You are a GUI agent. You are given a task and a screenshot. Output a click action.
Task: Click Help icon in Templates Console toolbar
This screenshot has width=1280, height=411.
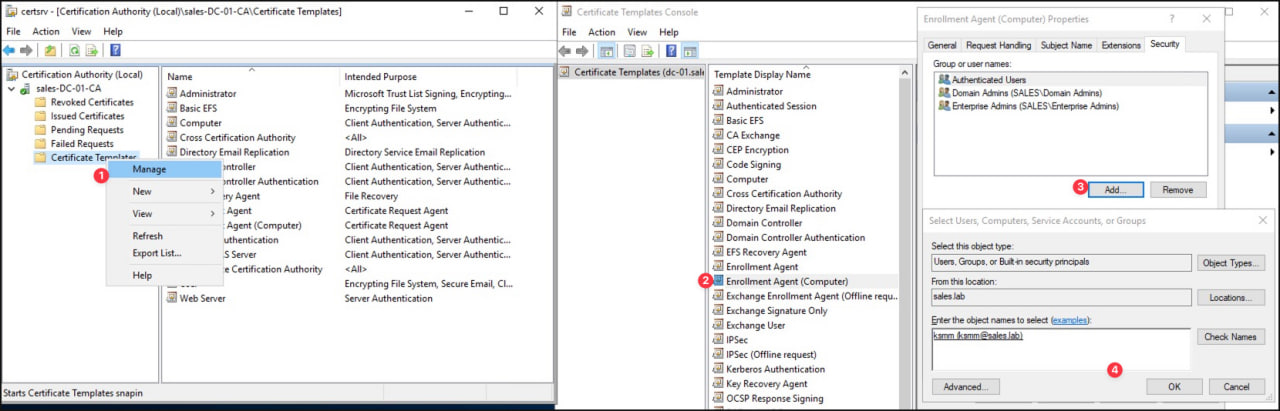672,50
